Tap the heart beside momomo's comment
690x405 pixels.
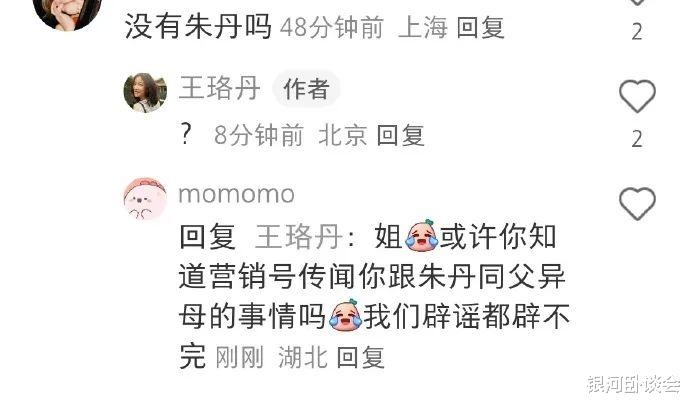tap(637, 203)
